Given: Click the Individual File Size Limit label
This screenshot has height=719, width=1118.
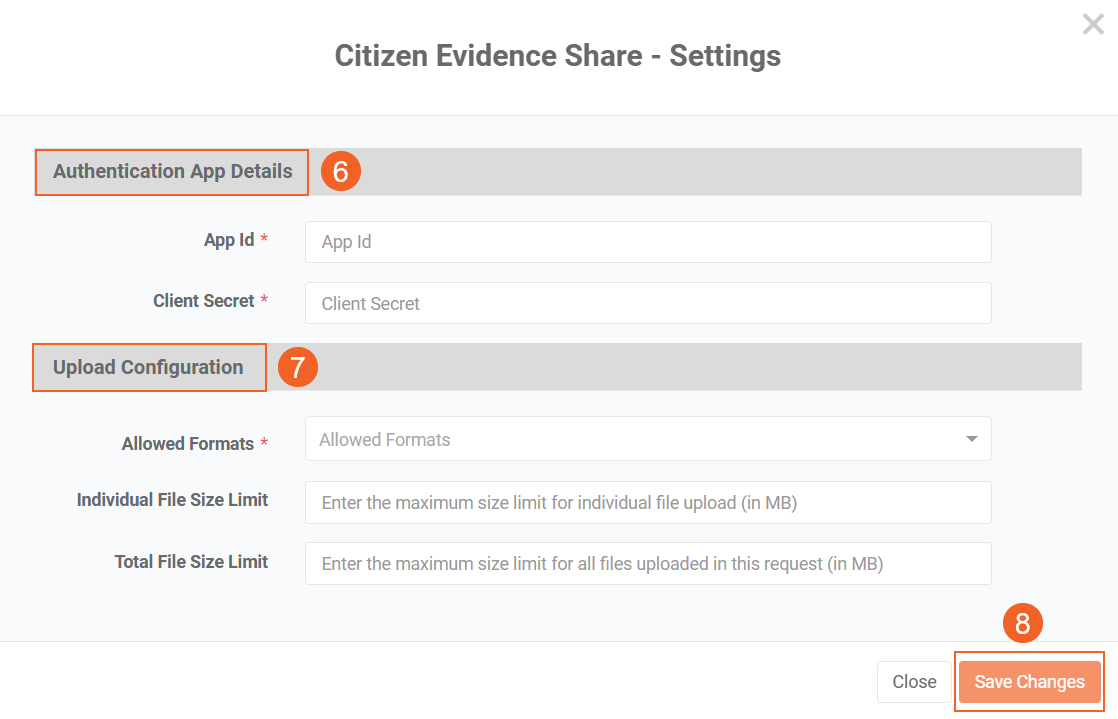Looking at the screenshot, I should (x=172, y=500).
